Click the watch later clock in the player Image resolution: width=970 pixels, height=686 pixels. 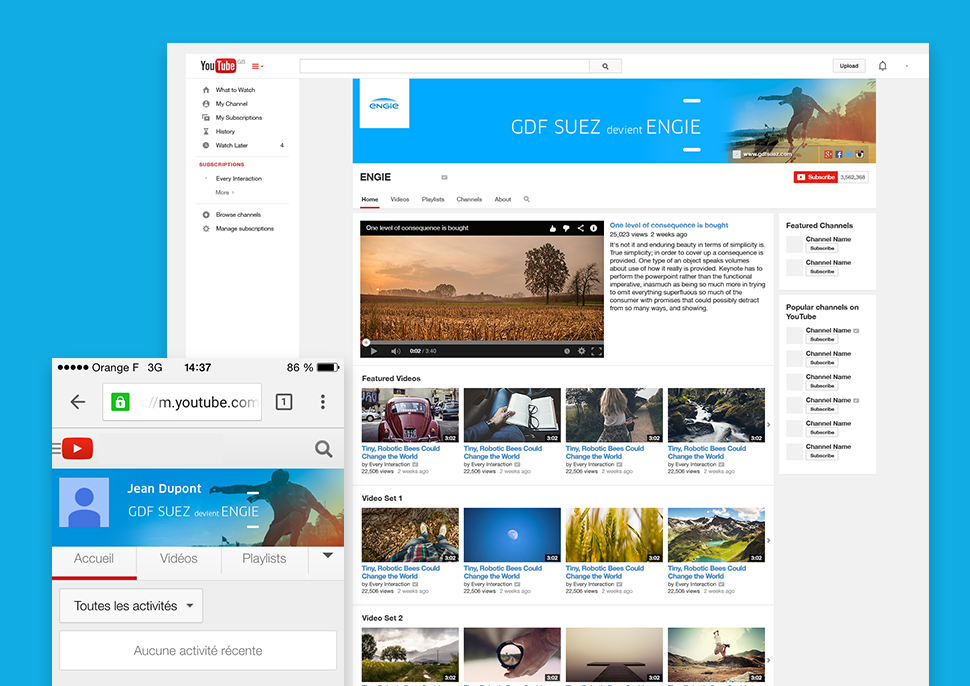(567, 351)
